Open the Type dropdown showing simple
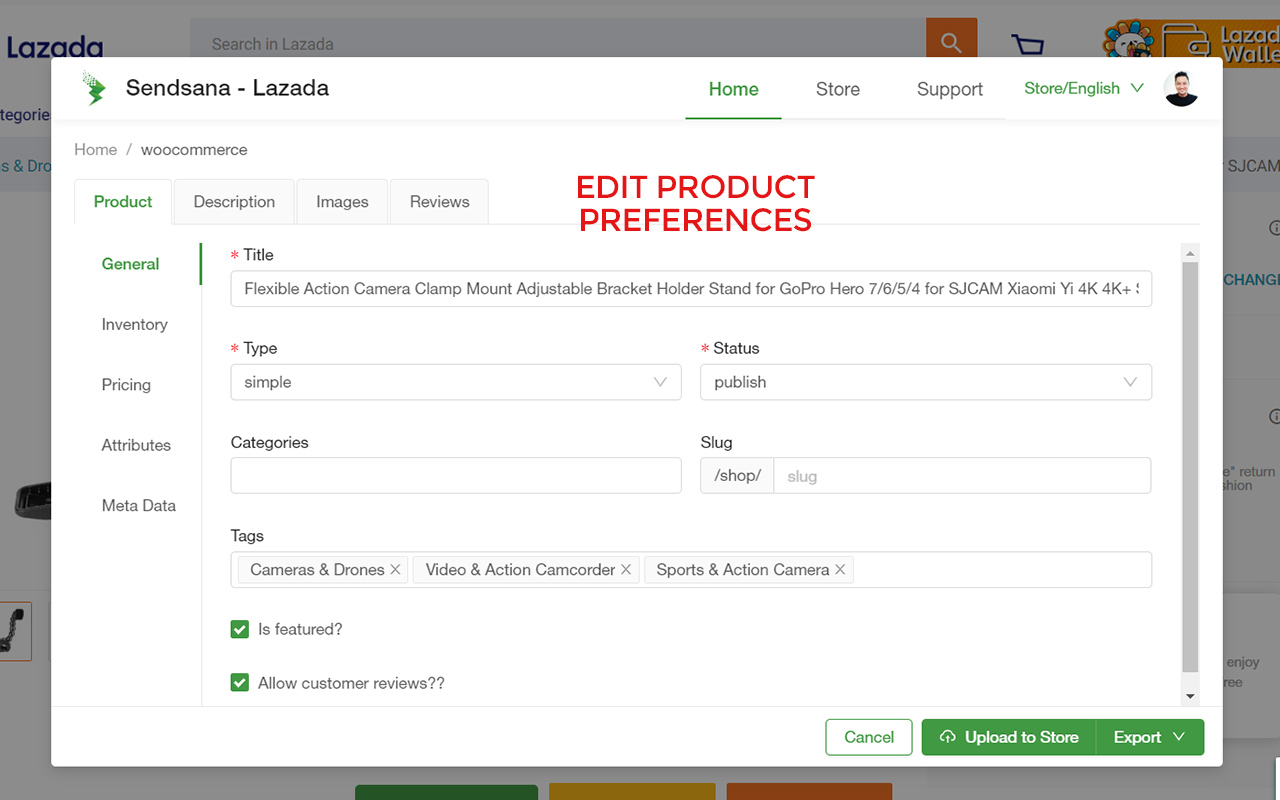Screen dimensions: 1280x800 click(456, 382)
